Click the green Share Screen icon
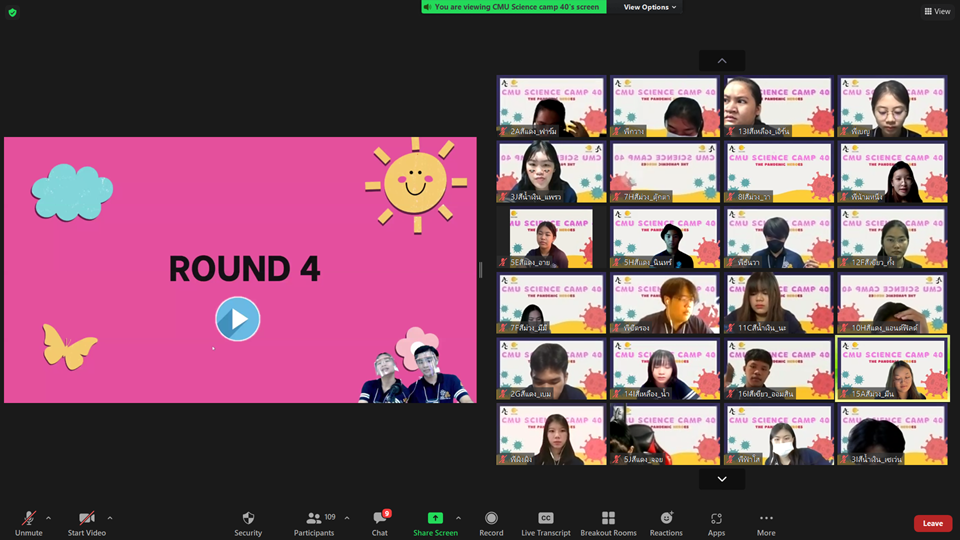Image resolution: width=960 pixels, height=540 pixels. coord(435,518)
